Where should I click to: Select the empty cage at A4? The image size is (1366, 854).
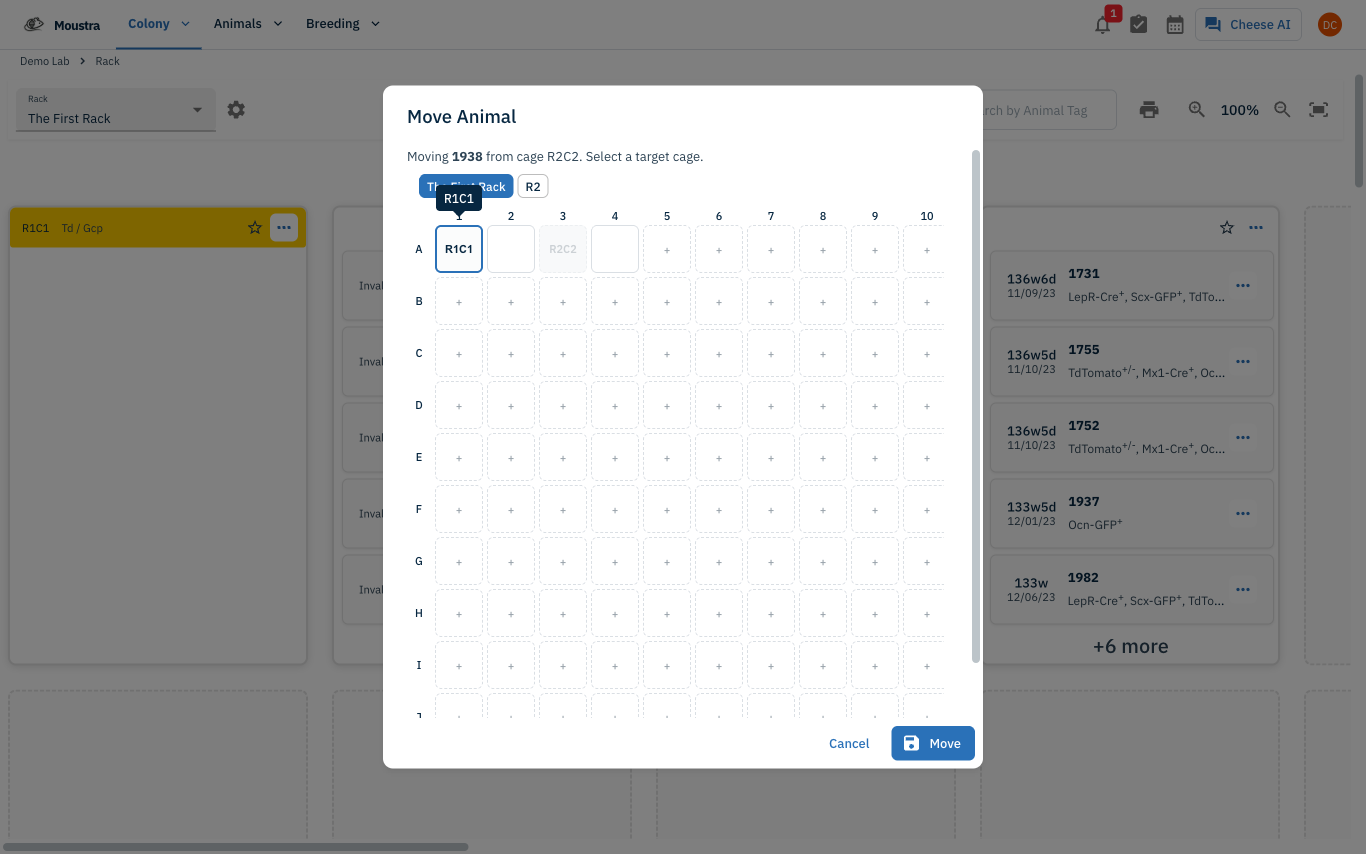tap(615, 249)
